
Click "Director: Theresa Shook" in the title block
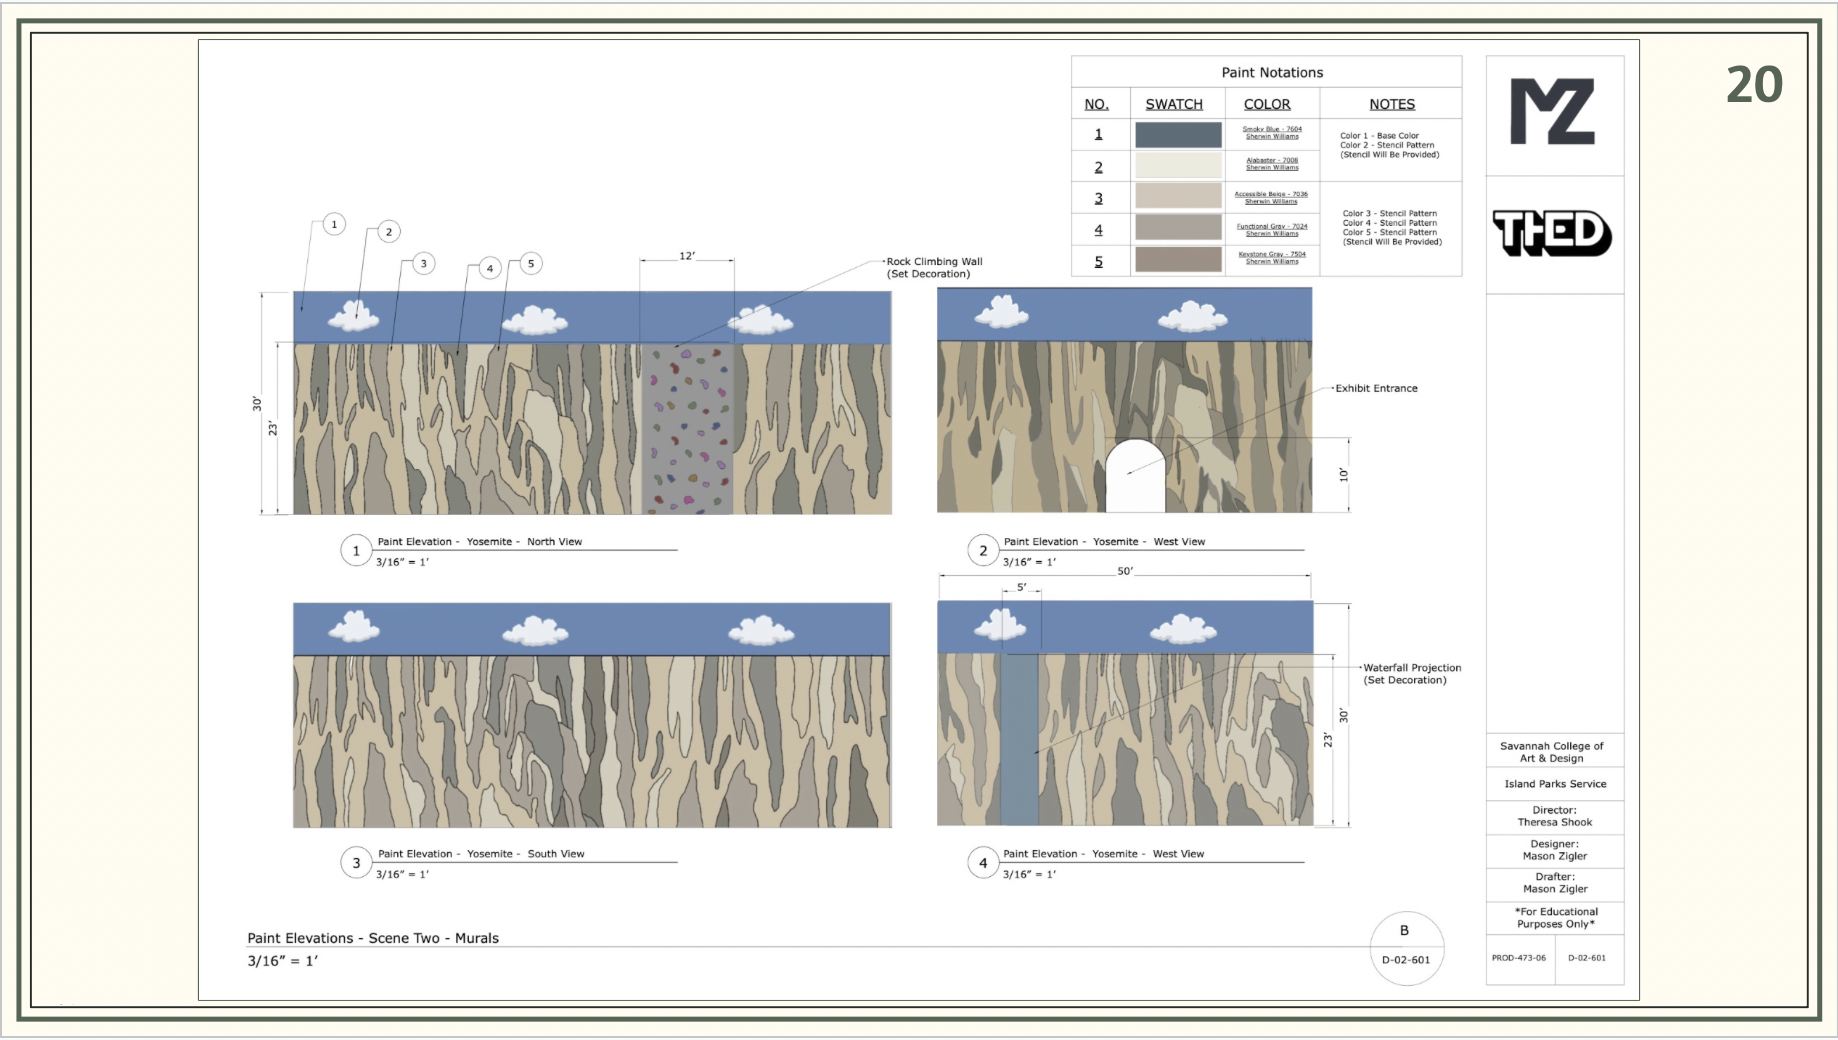coord(1555,816)
